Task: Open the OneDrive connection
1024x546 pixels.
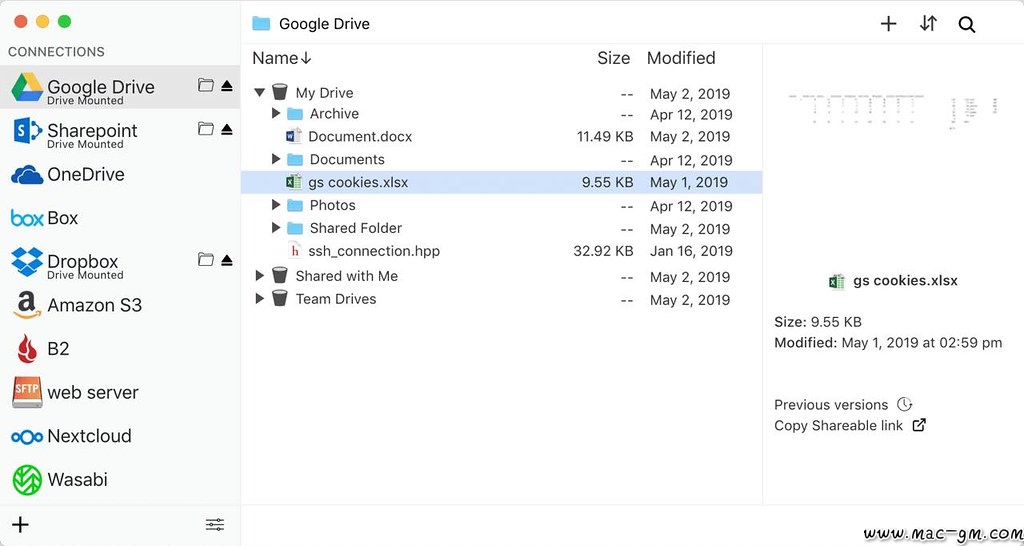Action: click(x=120, y=174)
